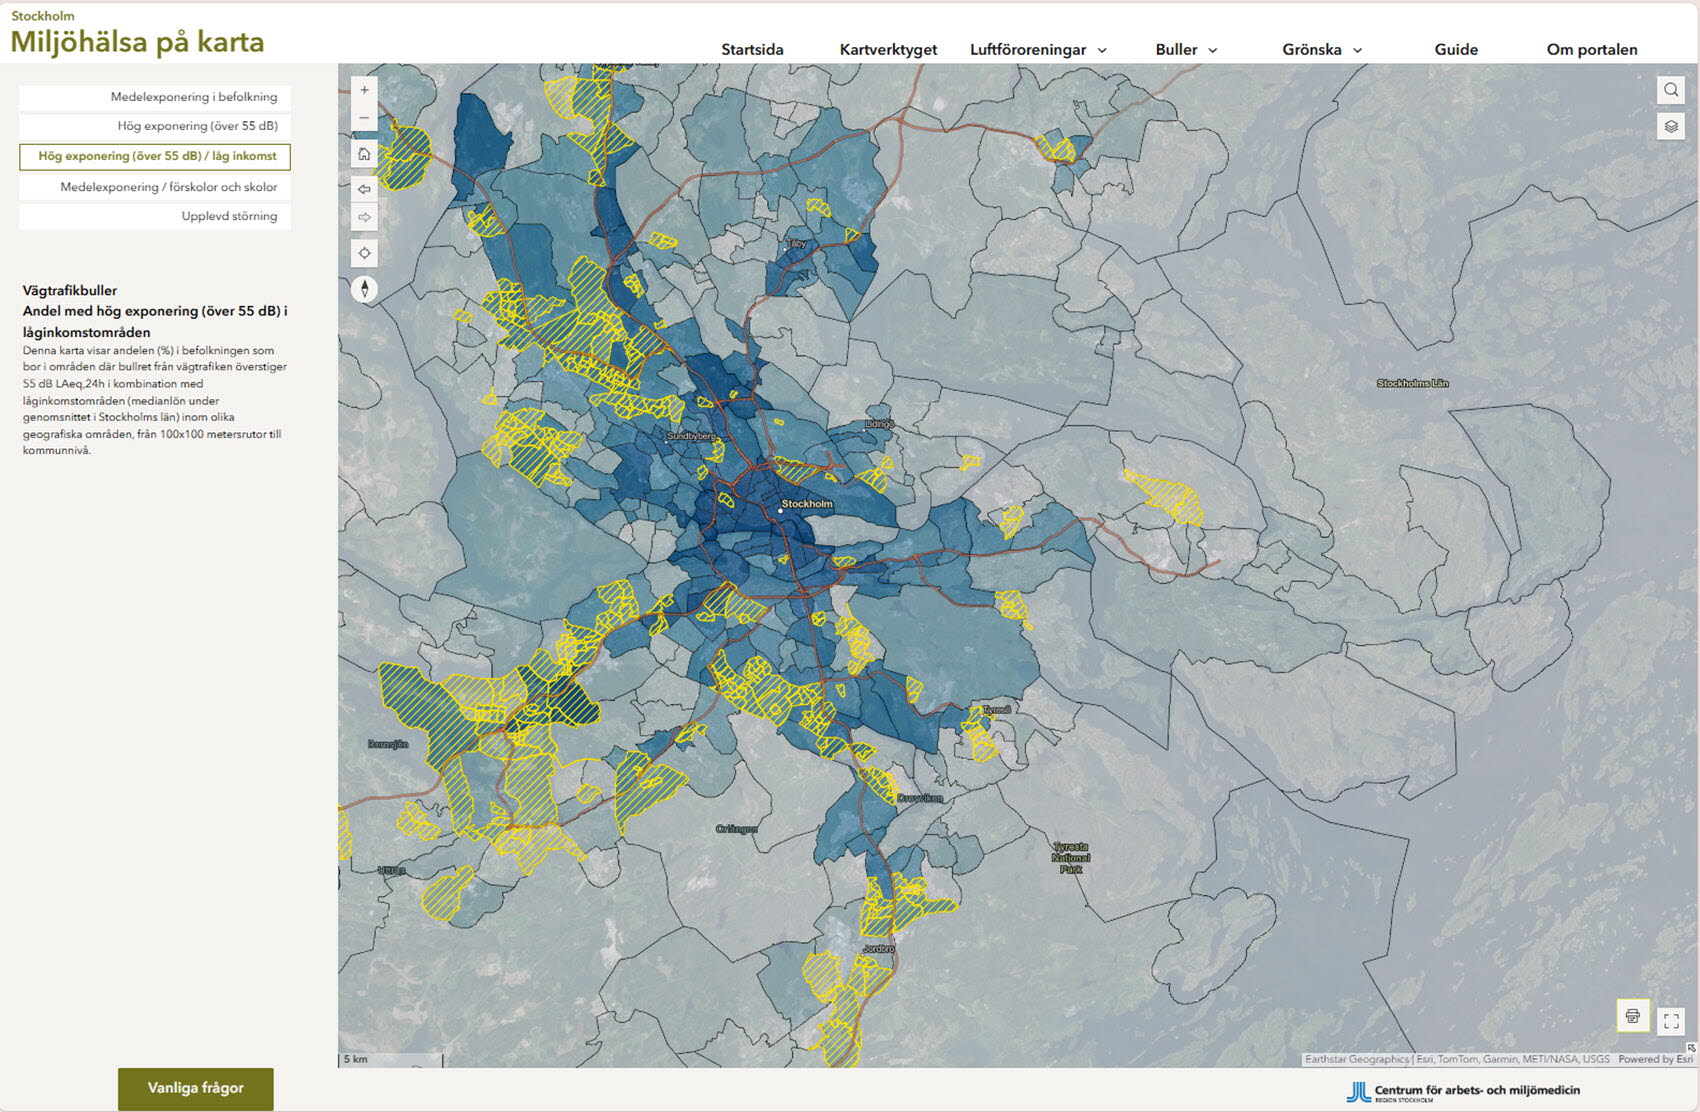This screenshot has height=1112, width=1700.
Task: Open the map layers list
Action: (x=1670, y=127)
